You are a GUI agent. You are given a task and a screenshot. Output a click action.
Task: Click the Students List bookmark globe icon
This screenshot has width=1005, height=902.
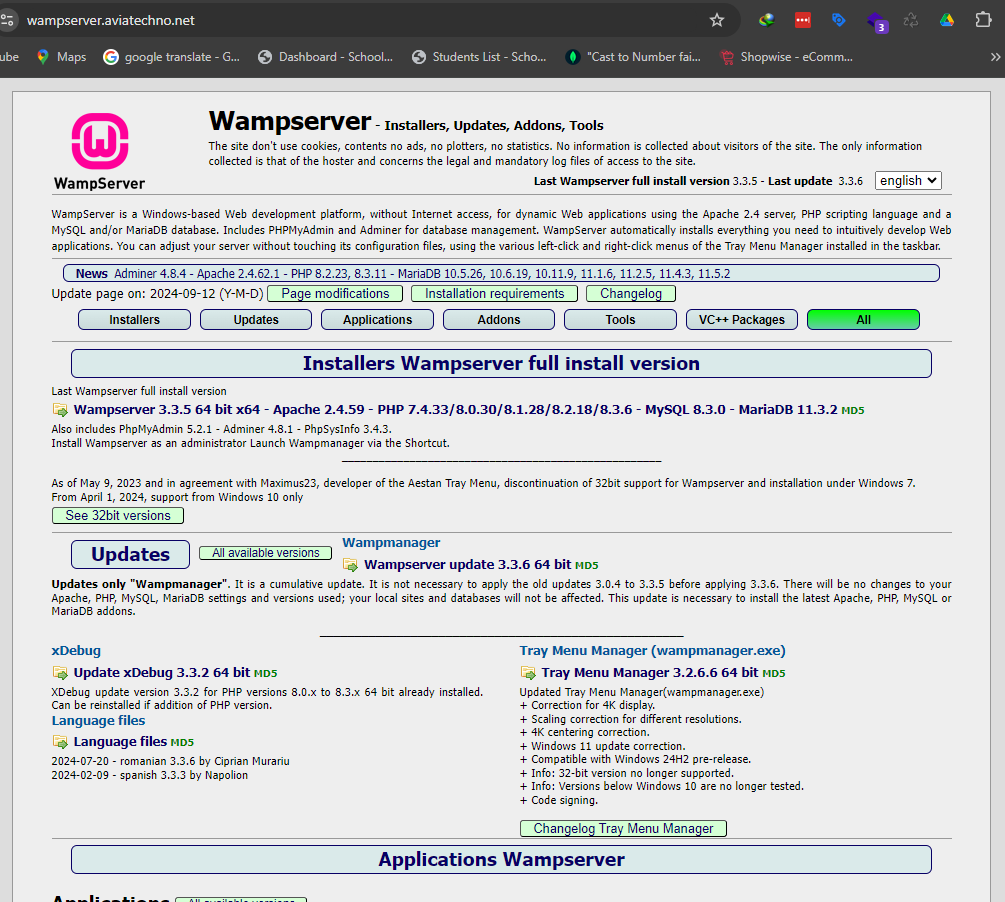pyautogui.click(x=419, y=57)
